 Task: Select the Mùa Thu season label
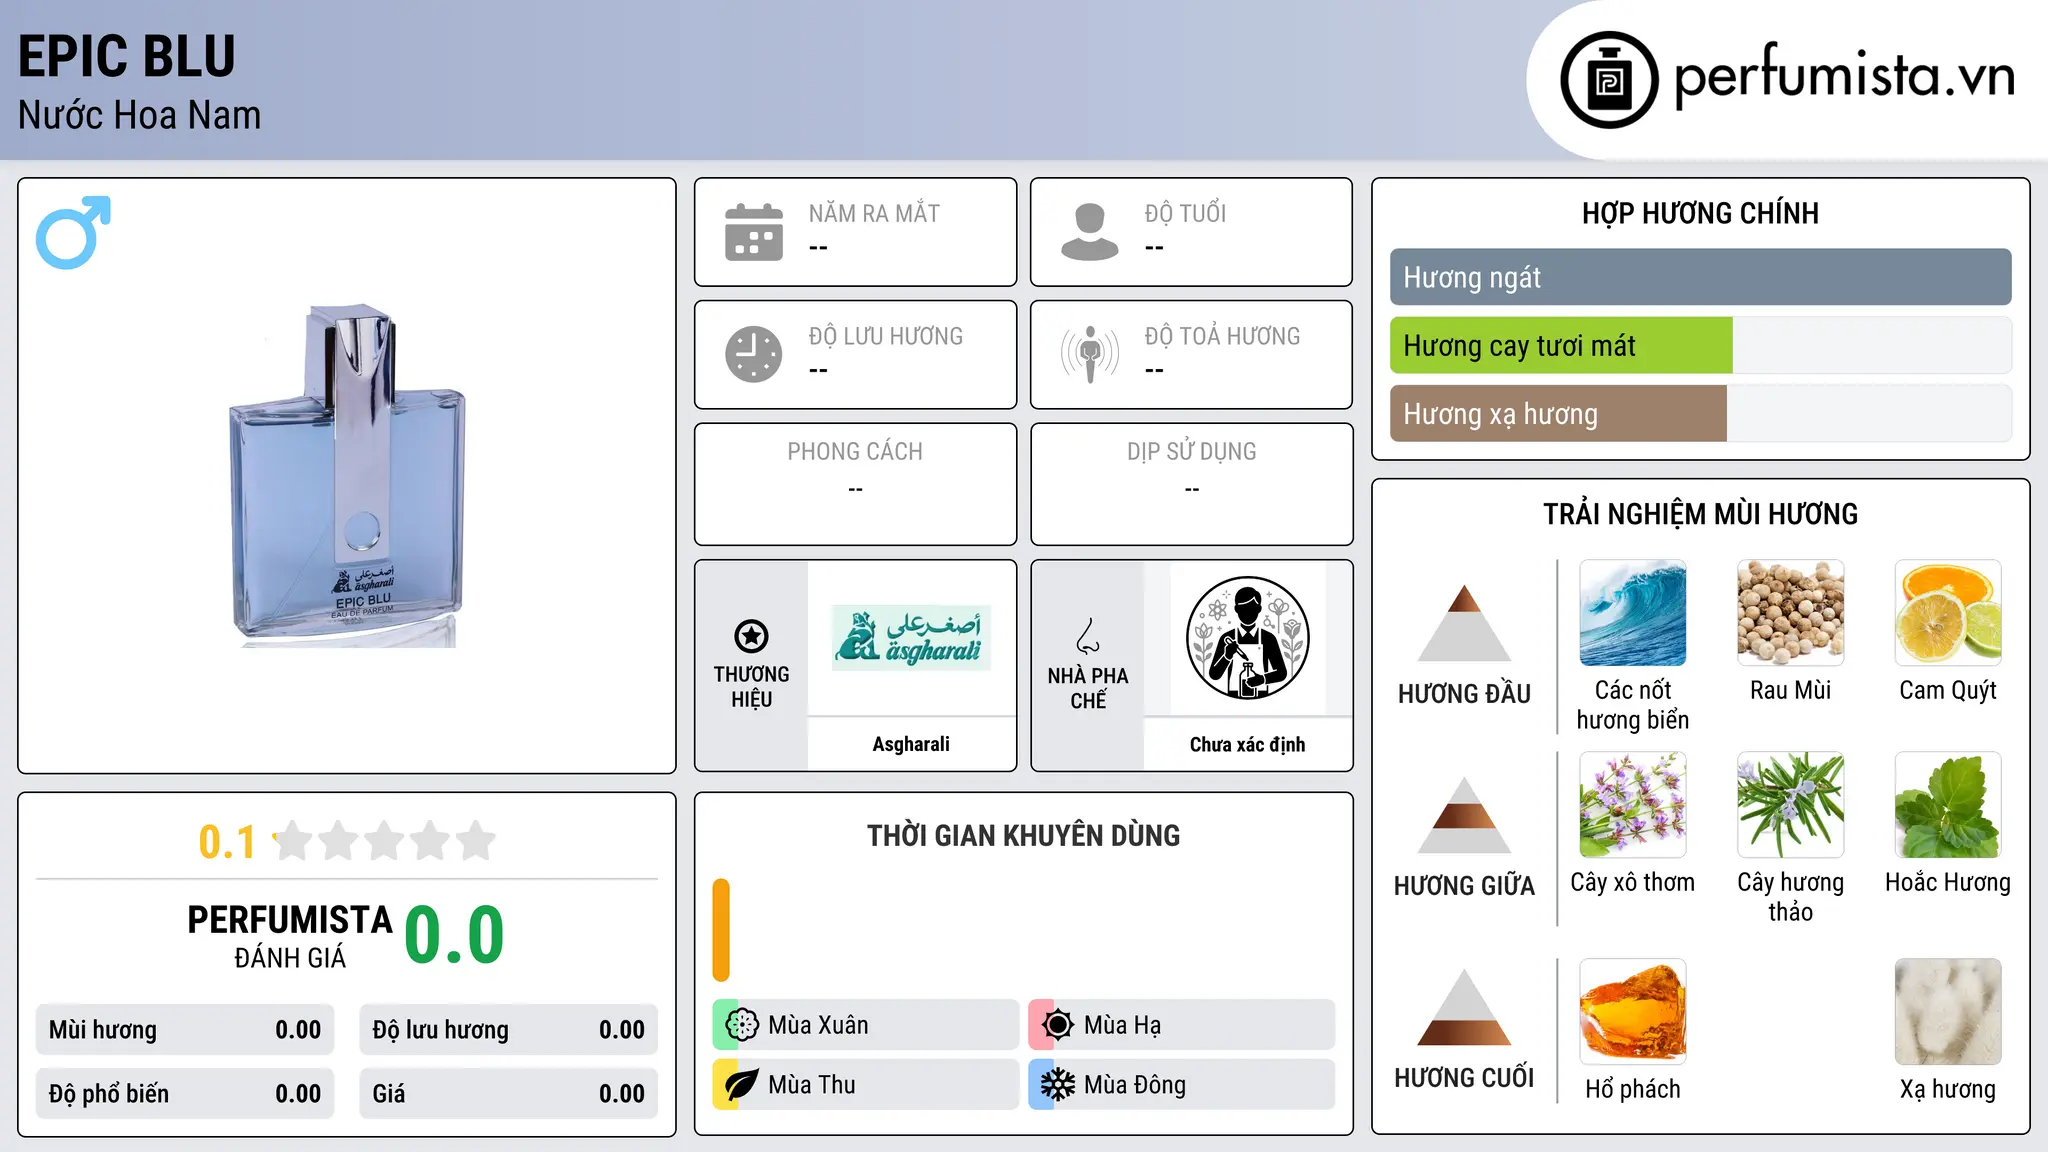coord(812,1085)
